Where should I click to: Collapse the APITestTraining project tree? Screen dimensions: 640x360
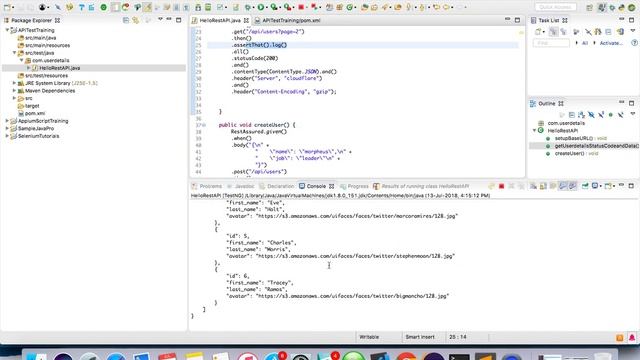(x=7, y=30)
